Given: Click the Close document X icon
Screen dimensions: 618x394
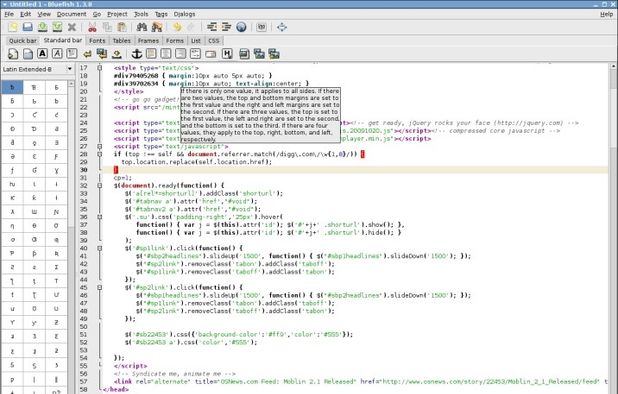Looking at the screenshot, I should tap(72, 27).
